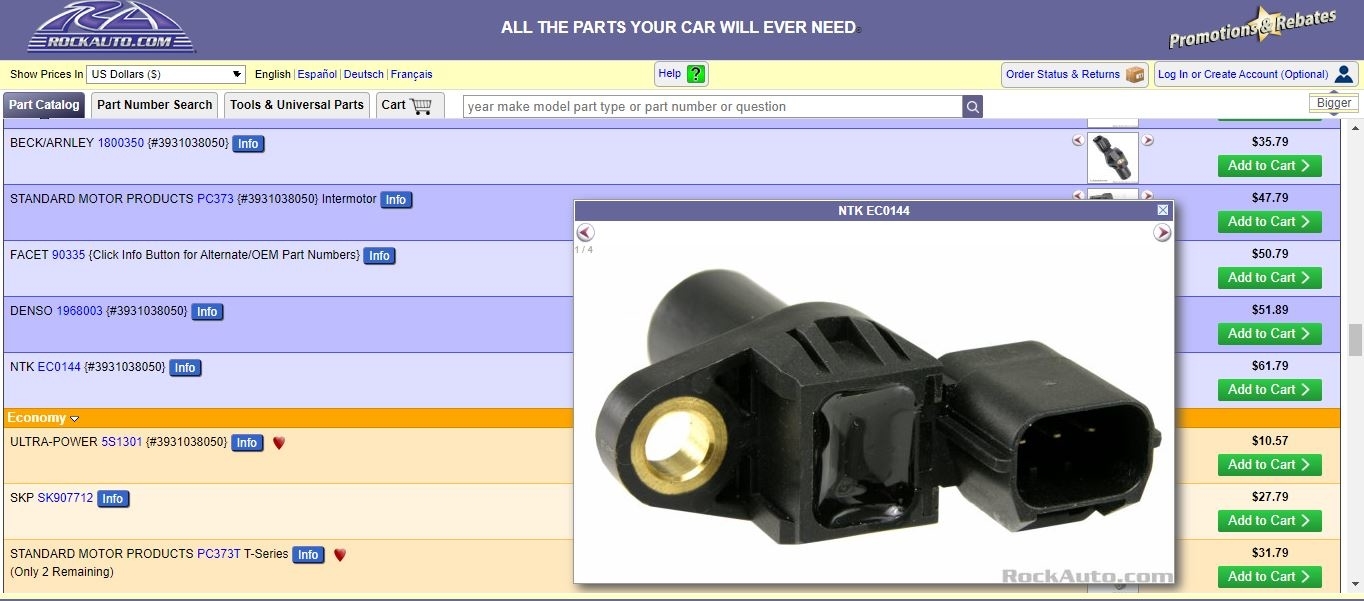Click part number link PC373

pyautogui.click(x=215, y=199)
